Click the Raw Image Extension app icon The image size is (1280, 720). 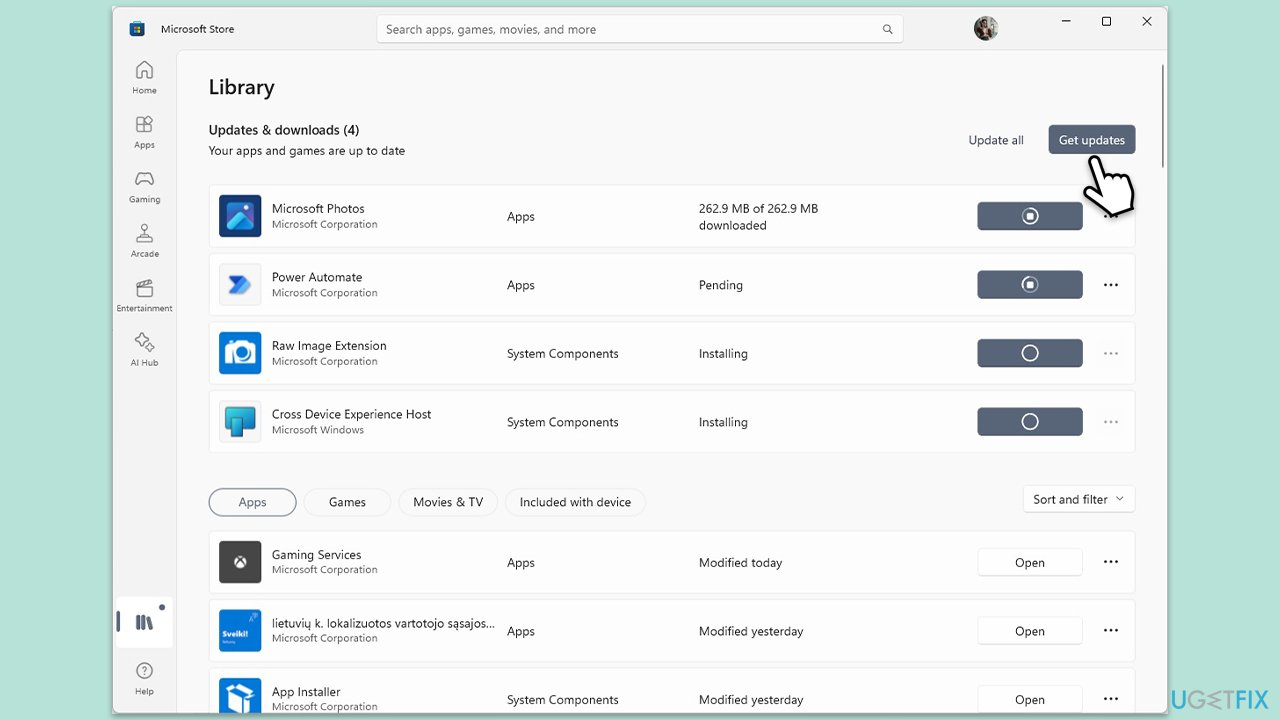click(240, 353)
